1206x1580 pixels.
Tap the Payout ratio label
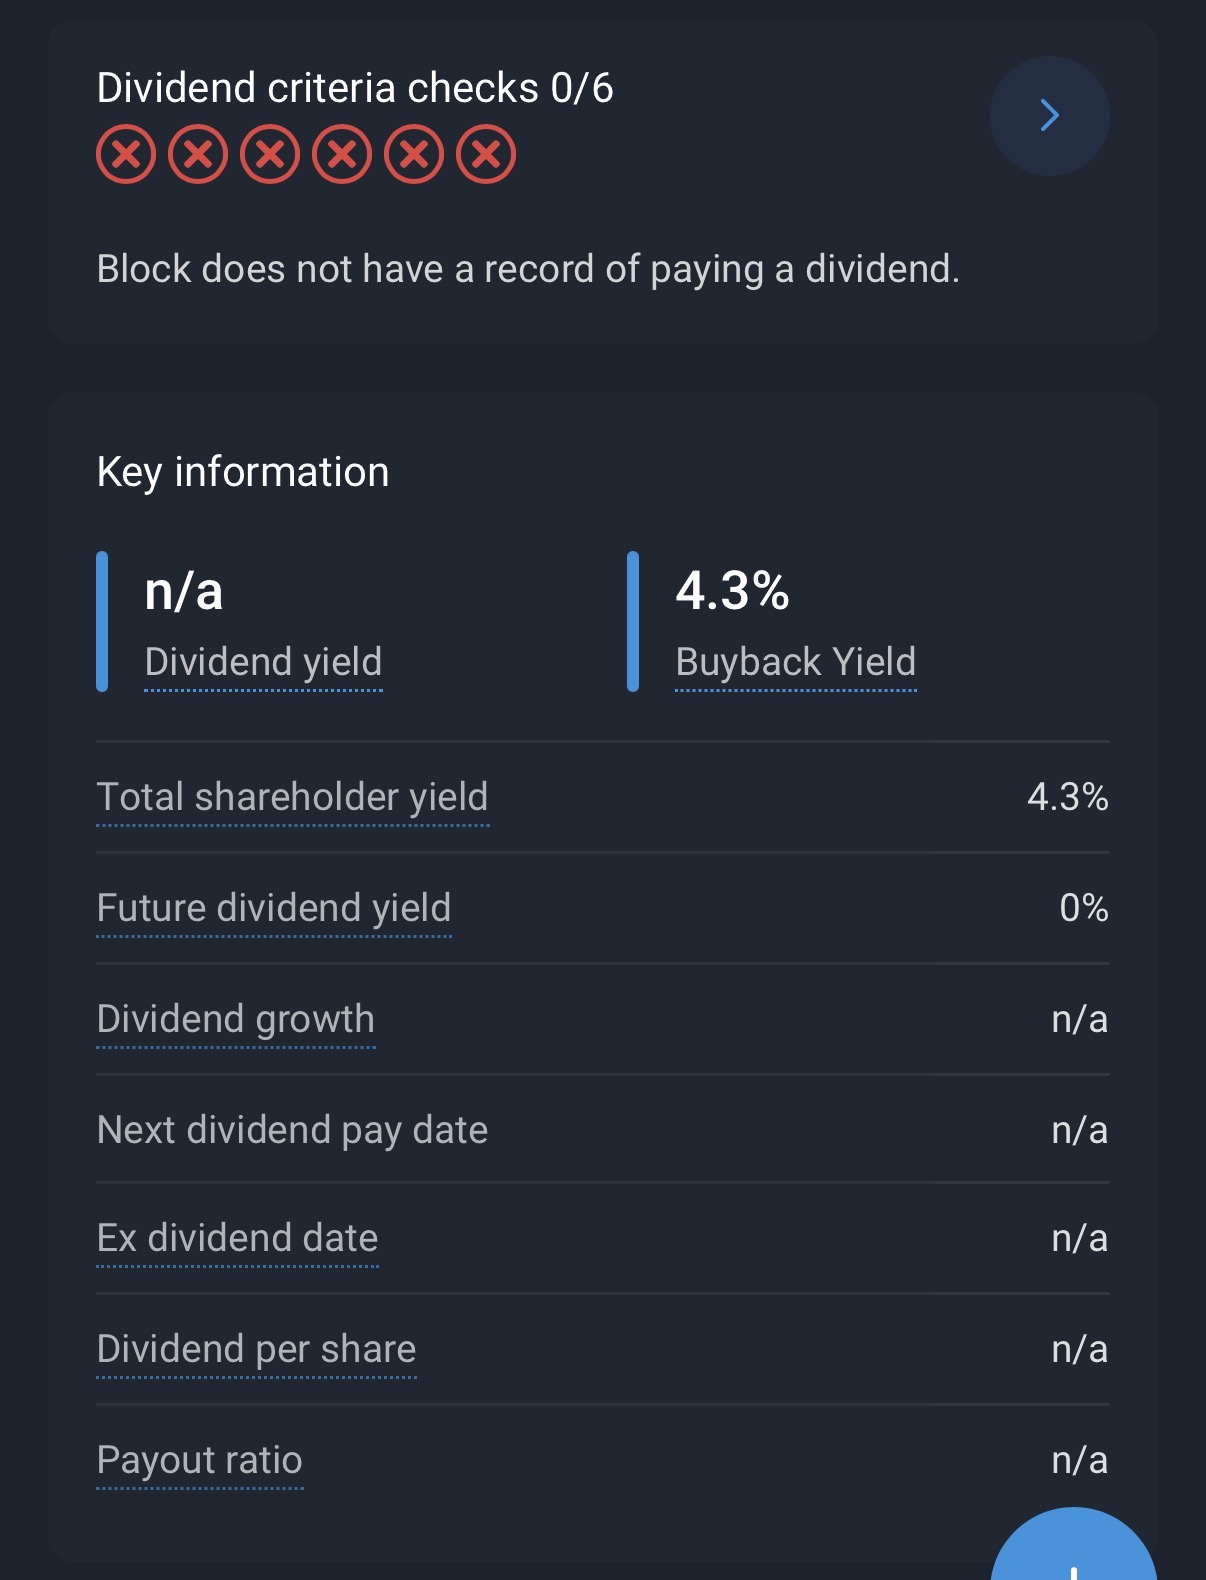coord(200,1460)
